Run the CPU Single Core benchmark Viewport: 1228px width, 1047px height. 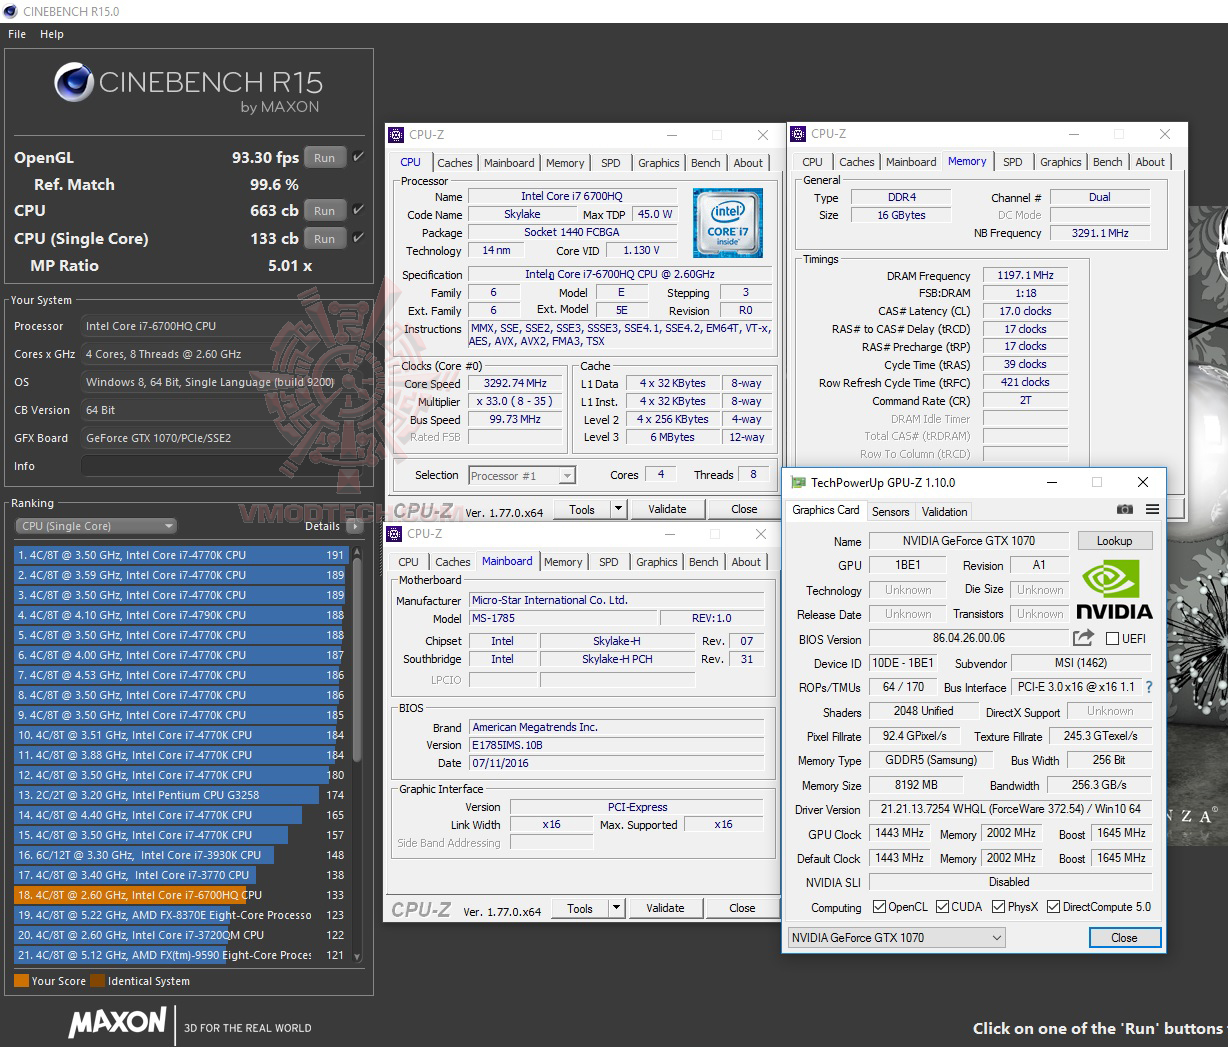(325, 238)
